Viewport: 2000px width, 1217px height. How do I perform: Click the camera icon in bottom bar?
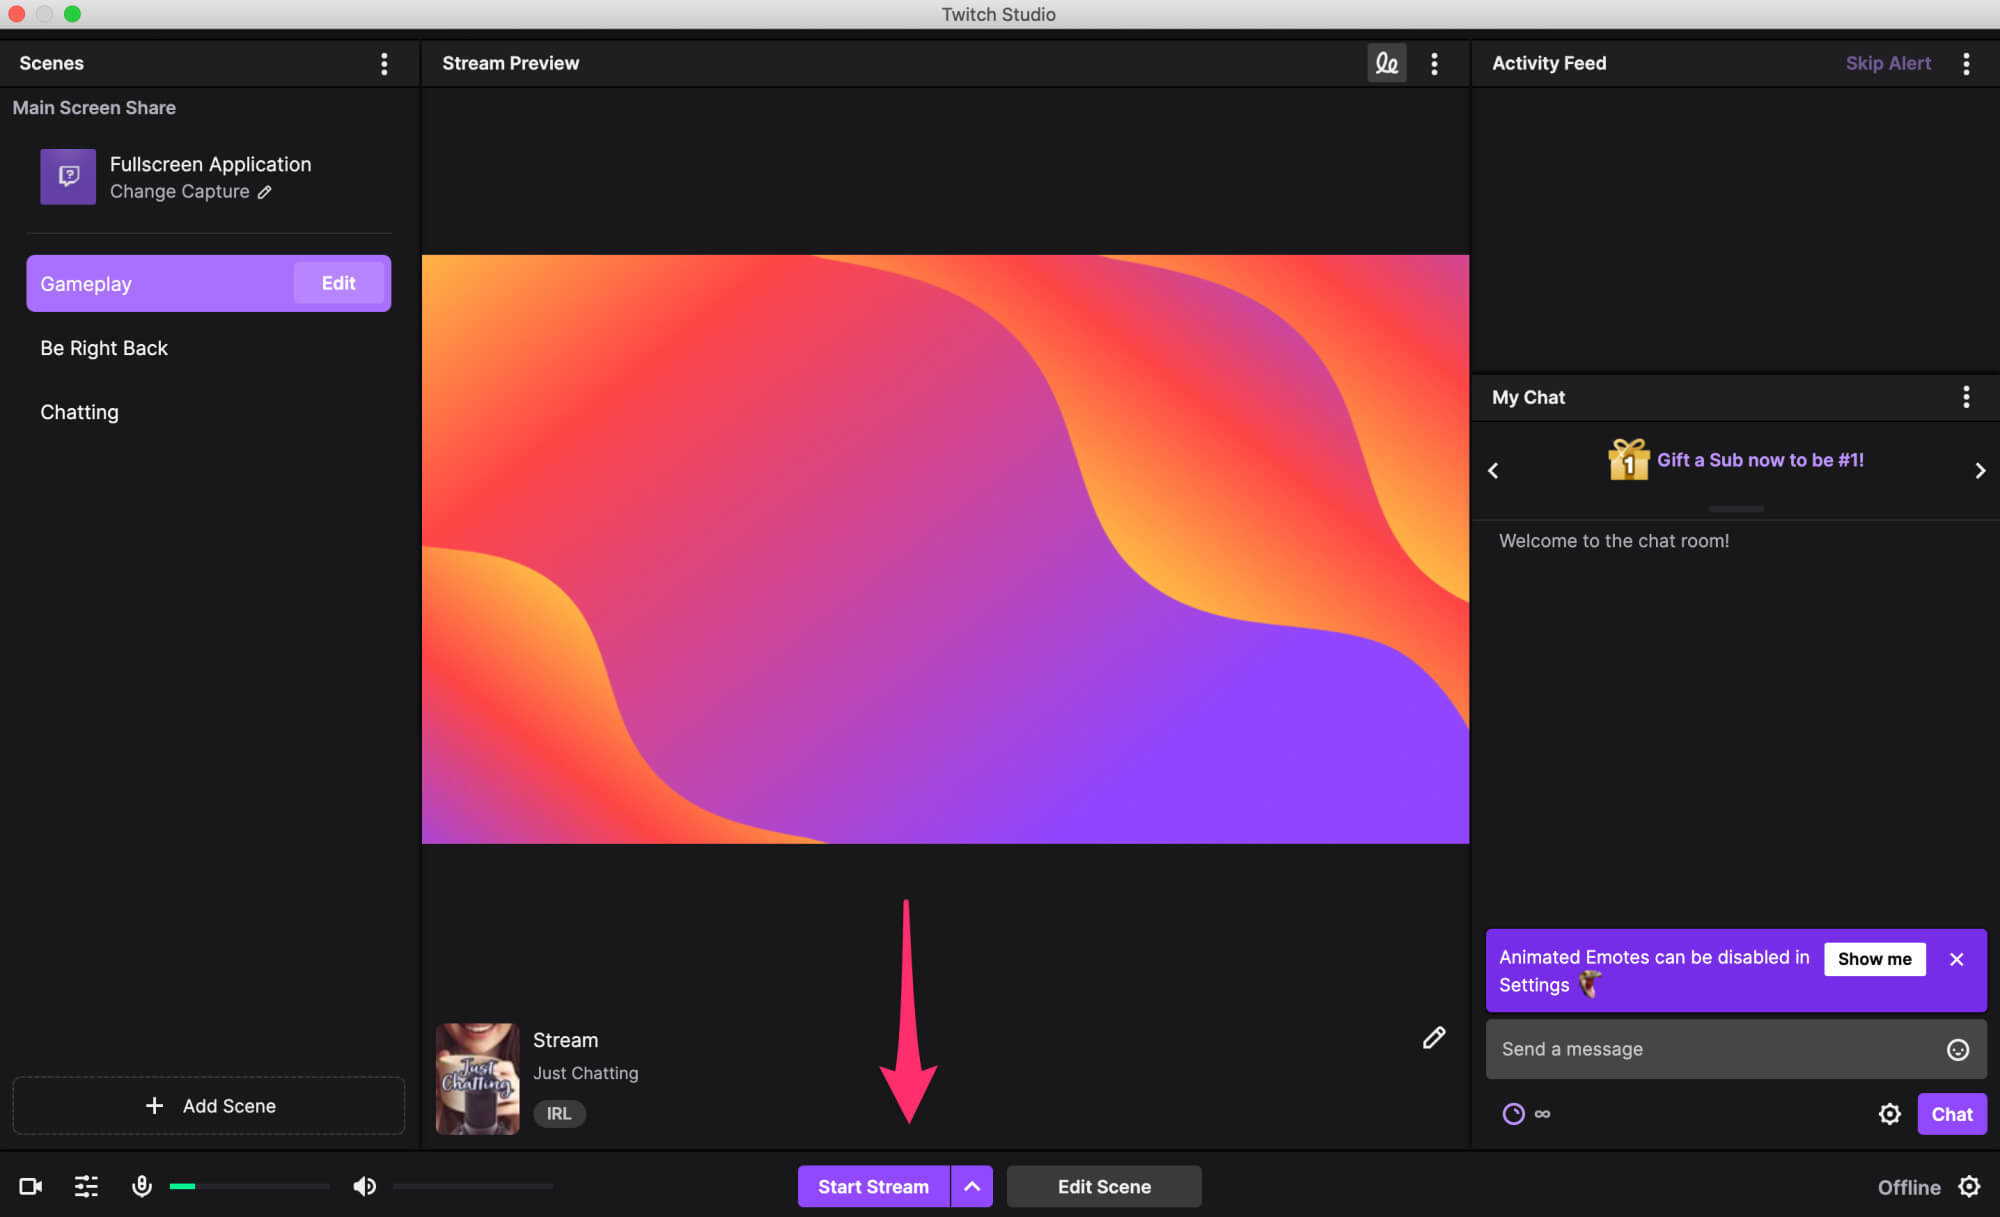coord(30,1186)
